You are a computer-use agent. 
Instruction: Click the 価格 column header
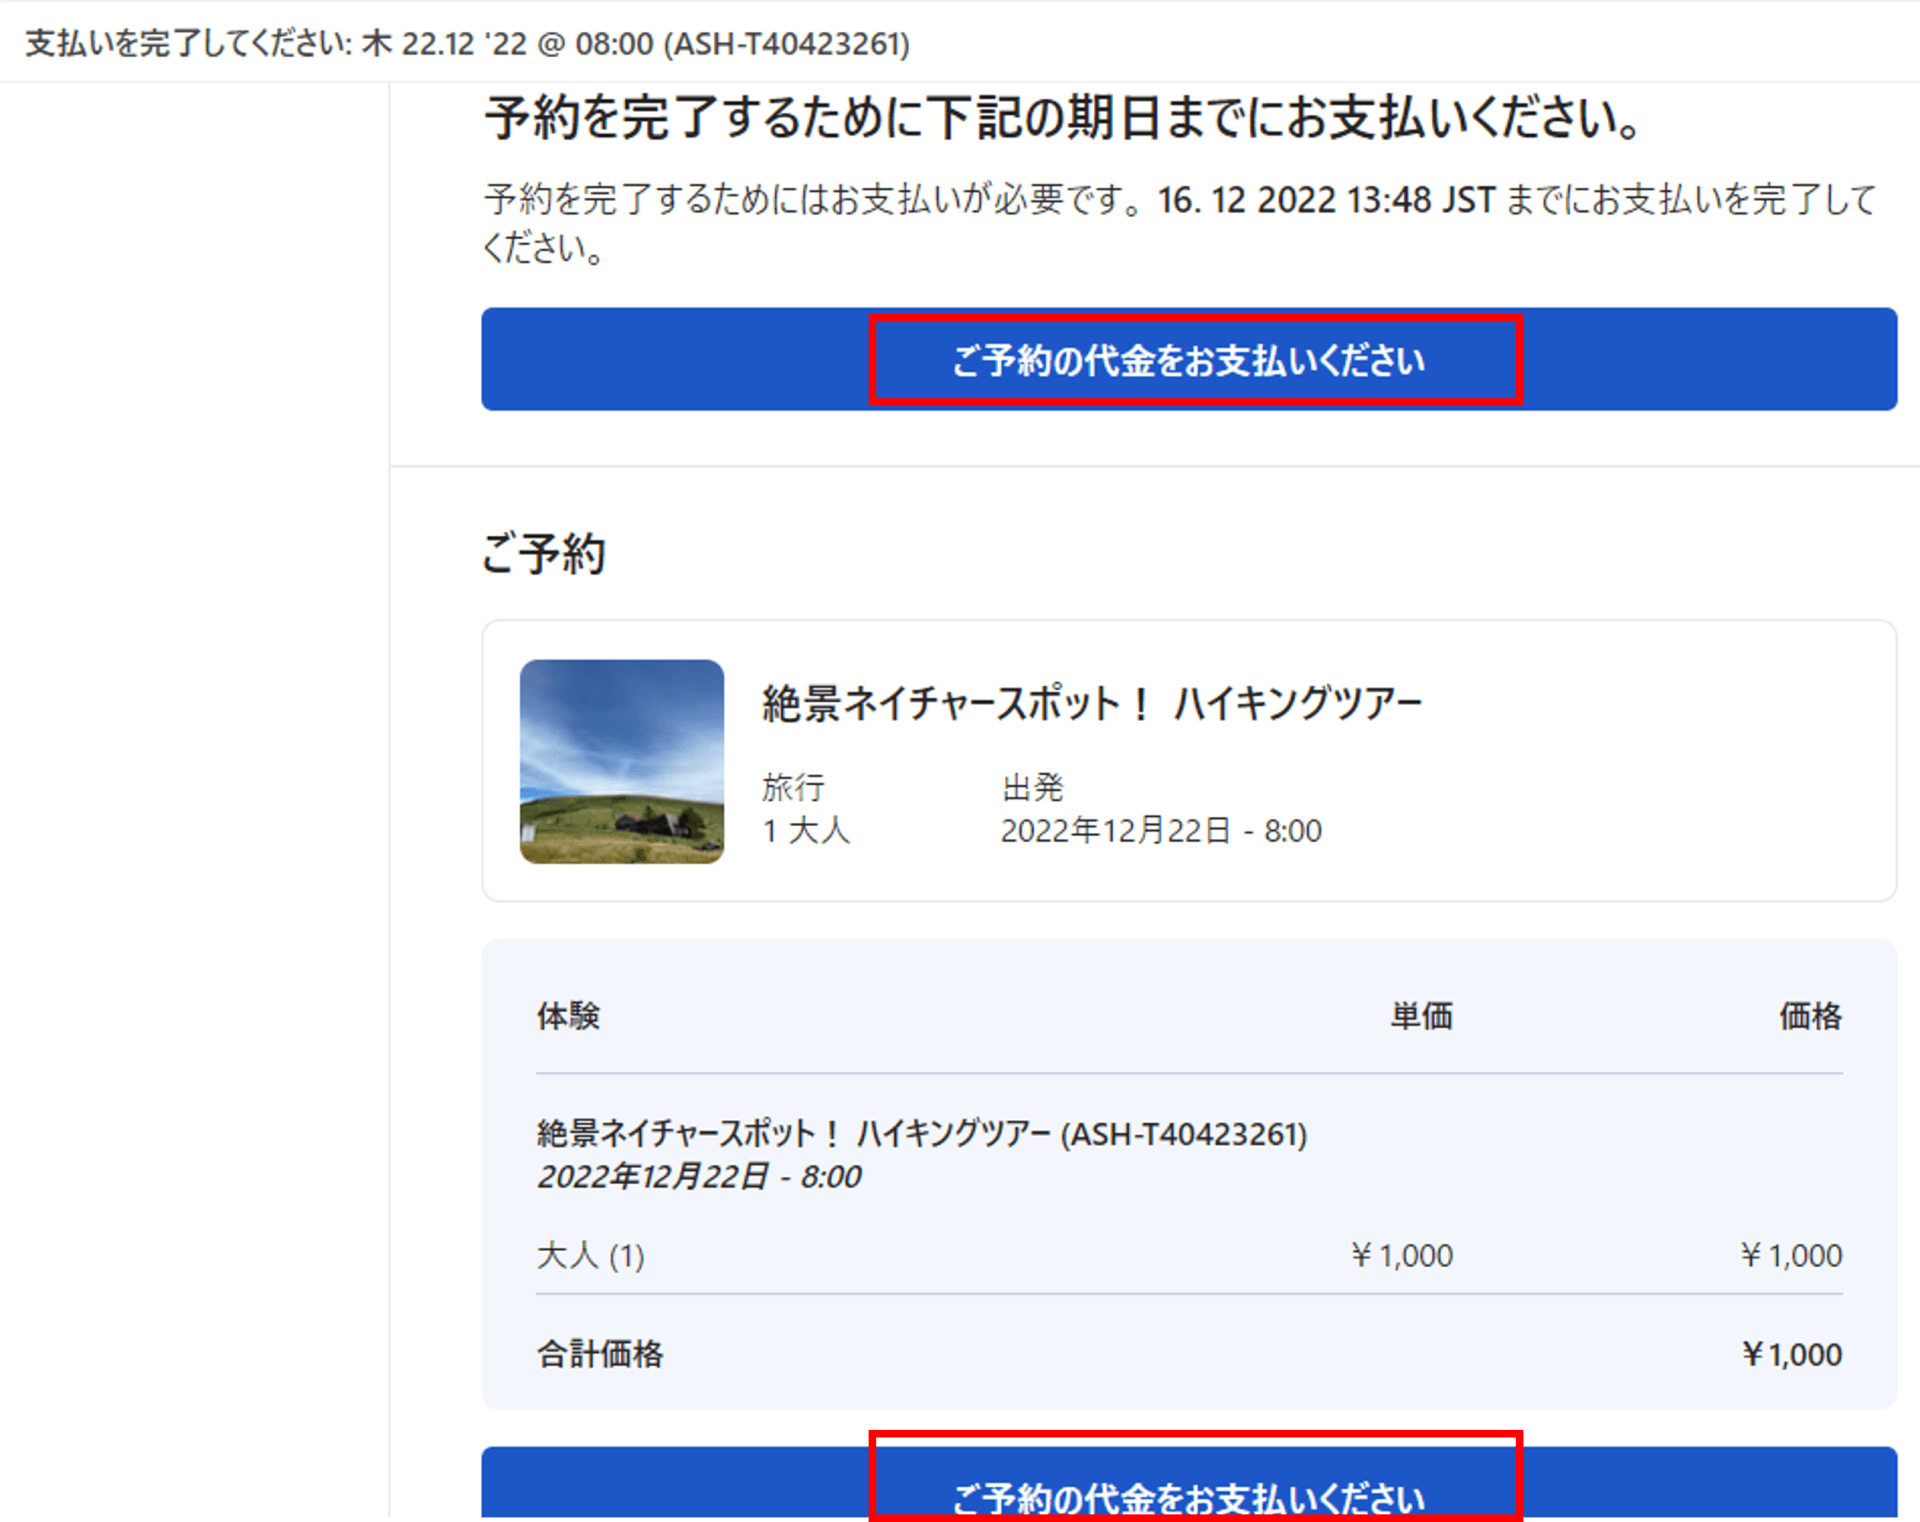[x=1809, y=1016]
